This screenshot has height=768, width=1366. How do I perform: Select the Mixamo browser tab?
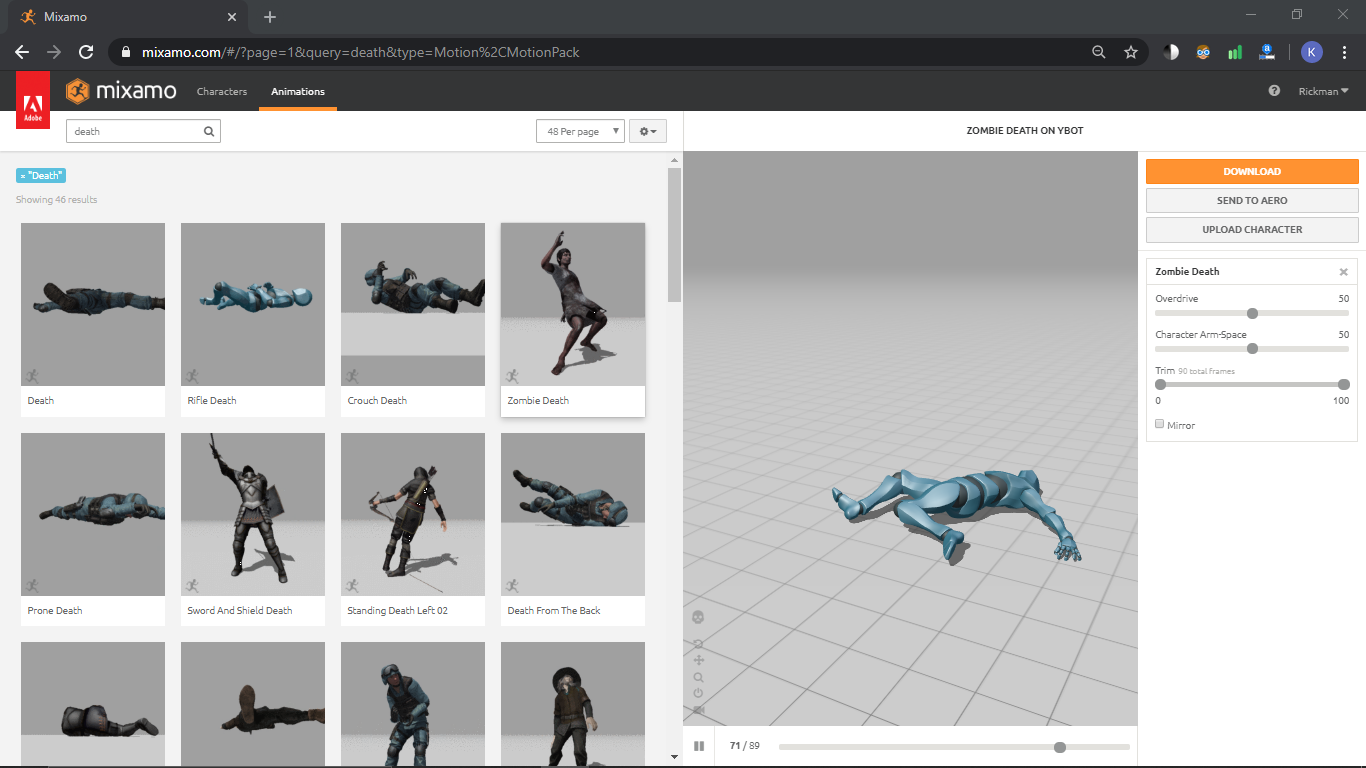[127, 18]
